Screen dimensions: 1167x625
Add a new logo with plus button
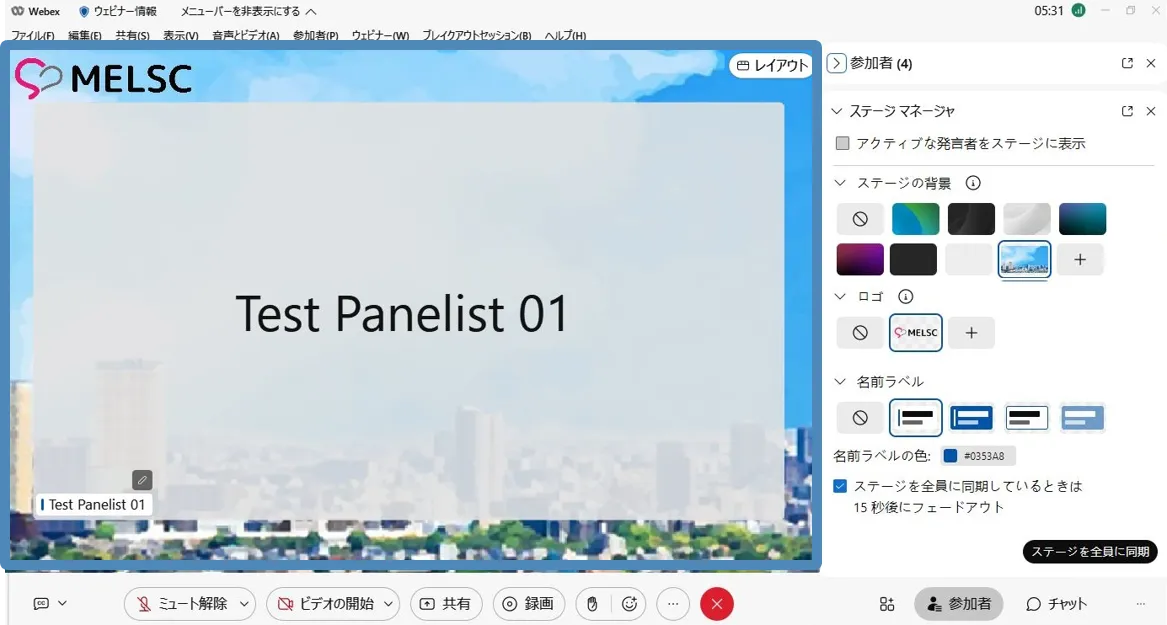971,333
